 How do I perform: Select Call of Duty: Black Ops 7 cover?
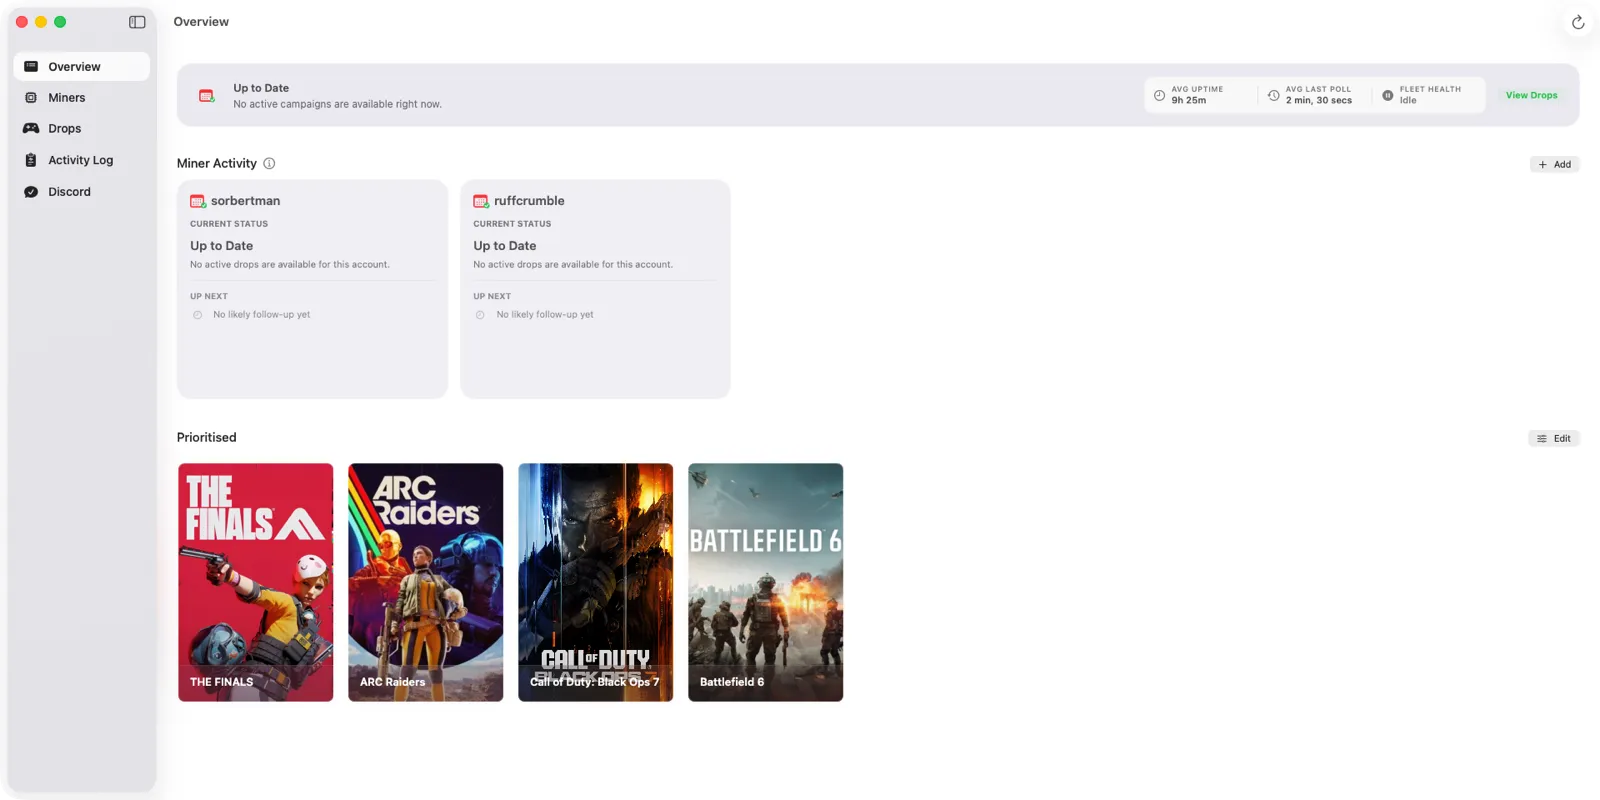click(596, 583)
